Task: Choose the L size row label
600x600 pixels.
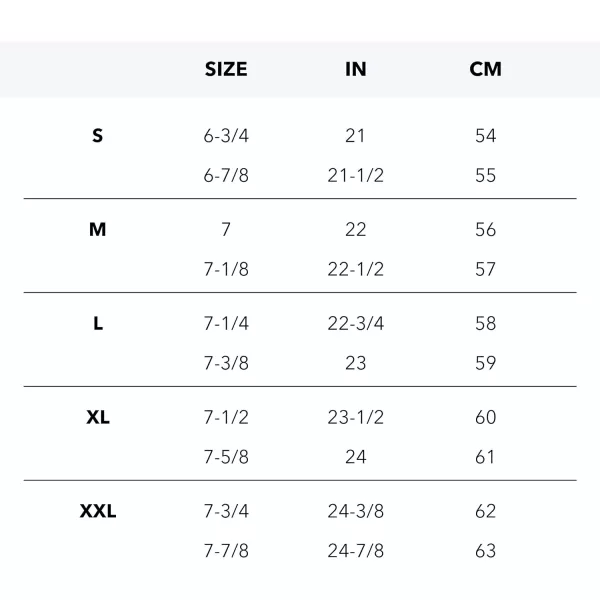Action: click(x=97, y=324)
